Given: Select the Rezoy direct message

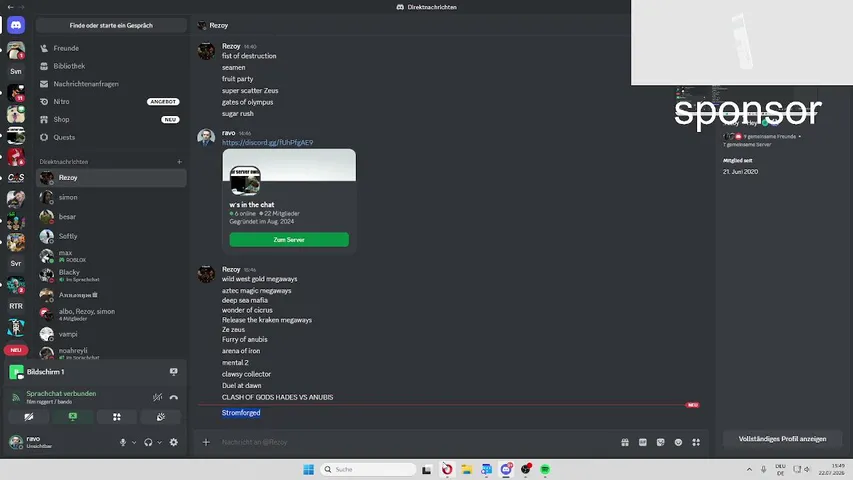Looking at the screenshot, I should pos(111,178).
